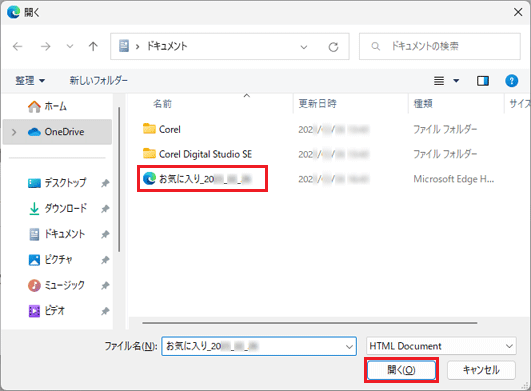531x391 pixels.
Task: Click the navigation pane vertical scrollbar
Action: pyautogui.click(x=119, y=179)
